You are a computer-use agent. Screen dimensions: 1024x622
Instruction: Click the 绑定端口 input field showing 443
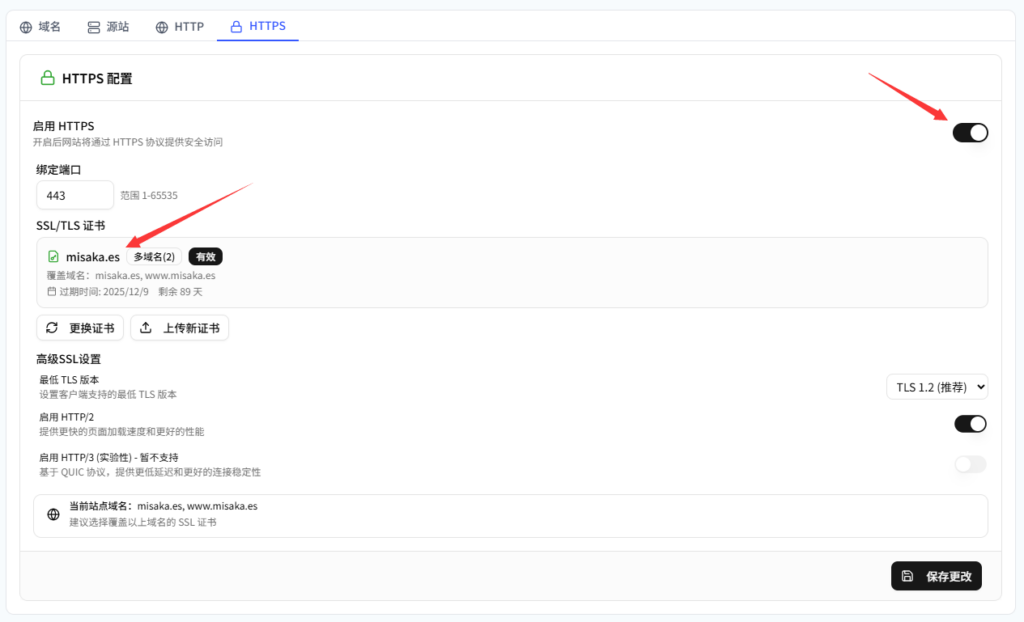coord(75,195)
